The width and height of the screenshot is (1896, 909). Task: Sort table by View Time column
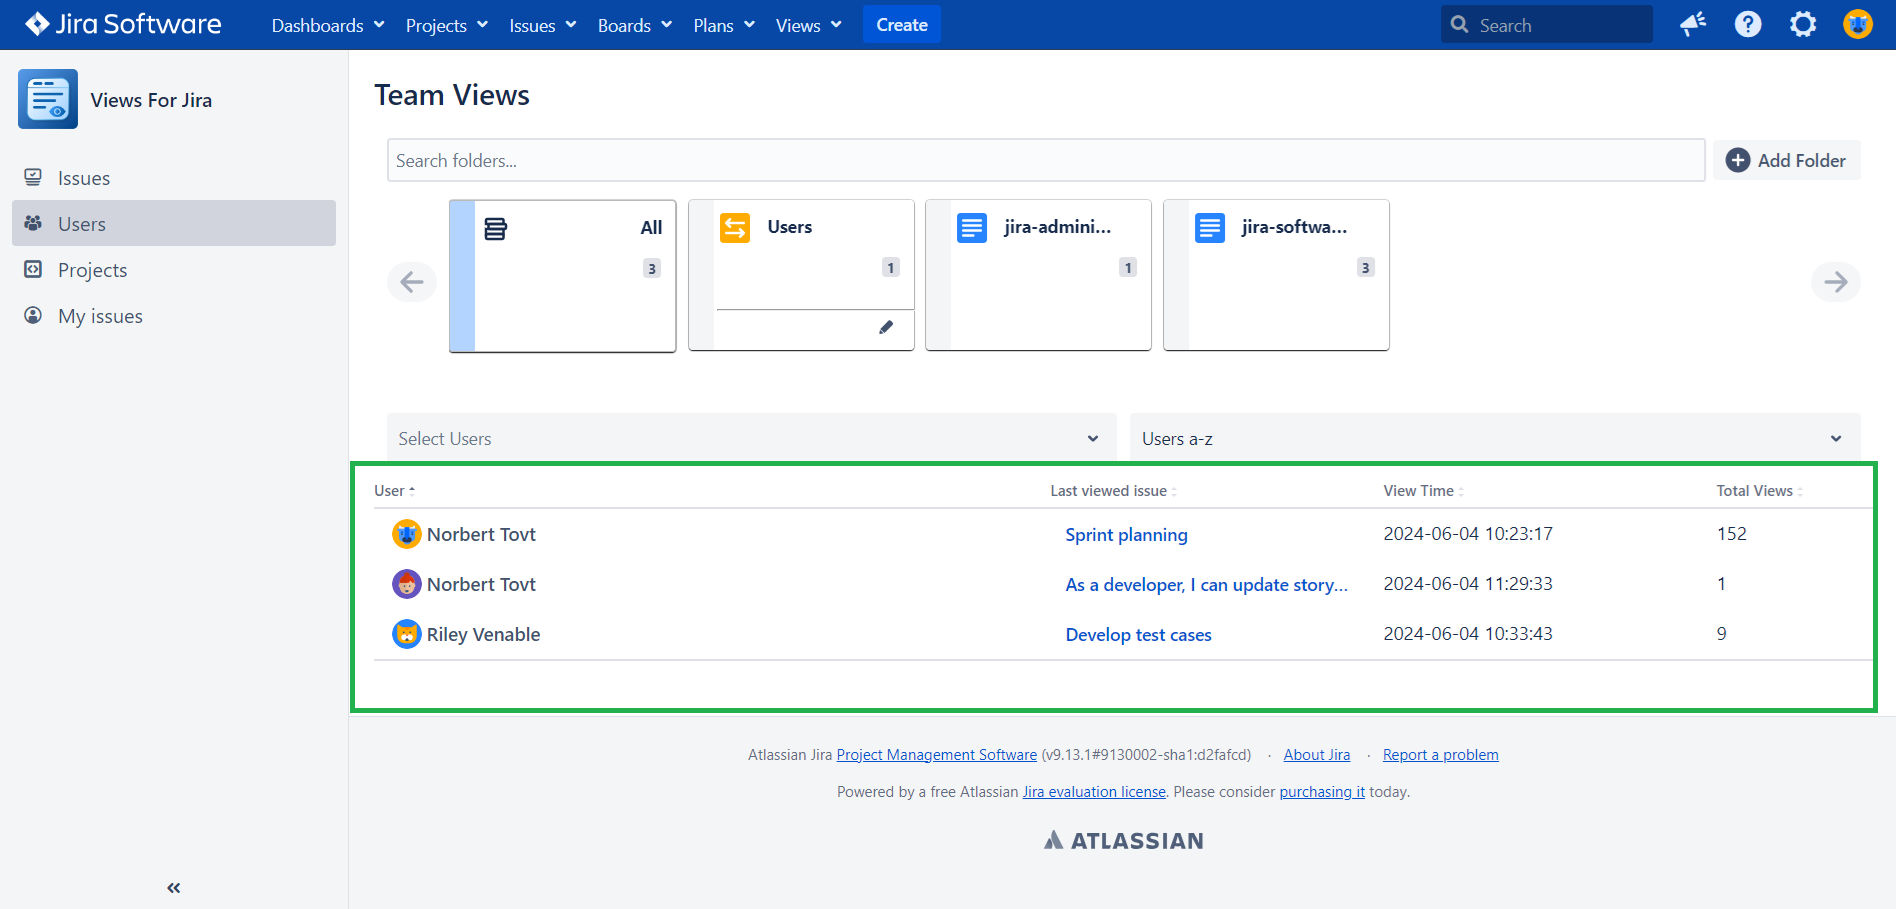(1423, 491)
